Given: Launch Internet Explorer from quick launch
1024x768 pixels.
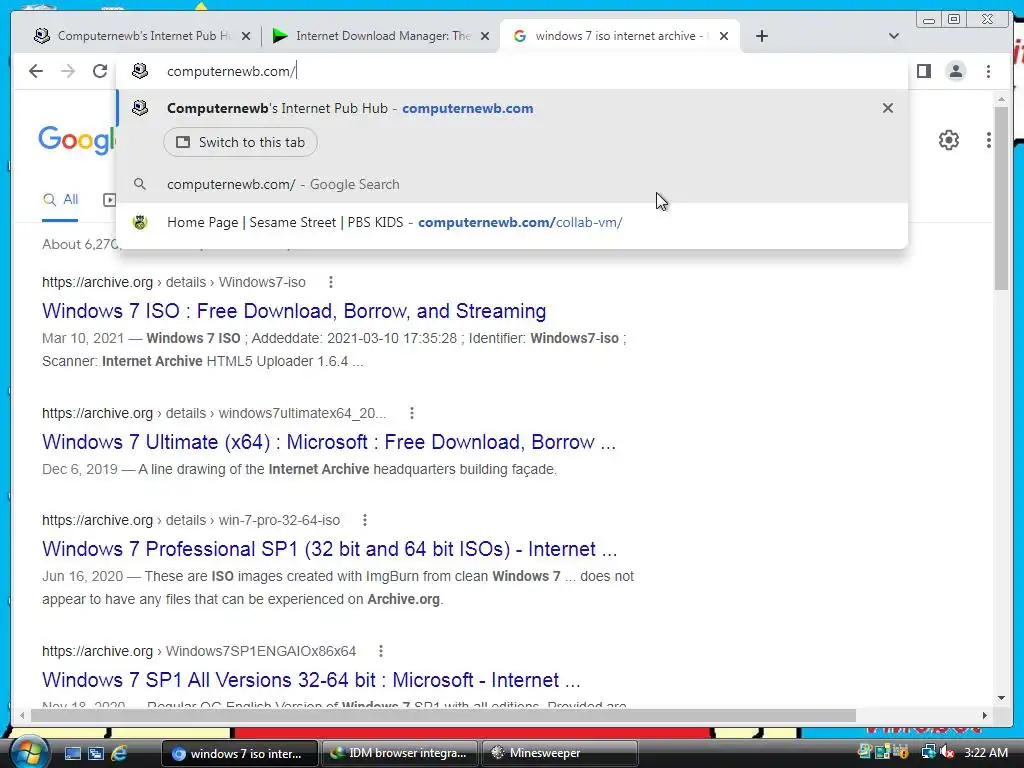Looking at the screenshot, I should [120, 753].
